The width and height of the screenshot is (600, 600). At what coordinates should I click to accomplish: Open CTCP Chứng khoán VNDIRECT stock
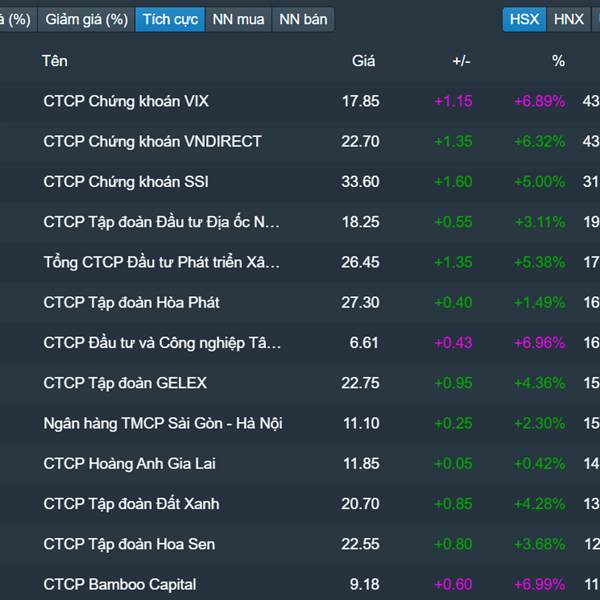152,142
